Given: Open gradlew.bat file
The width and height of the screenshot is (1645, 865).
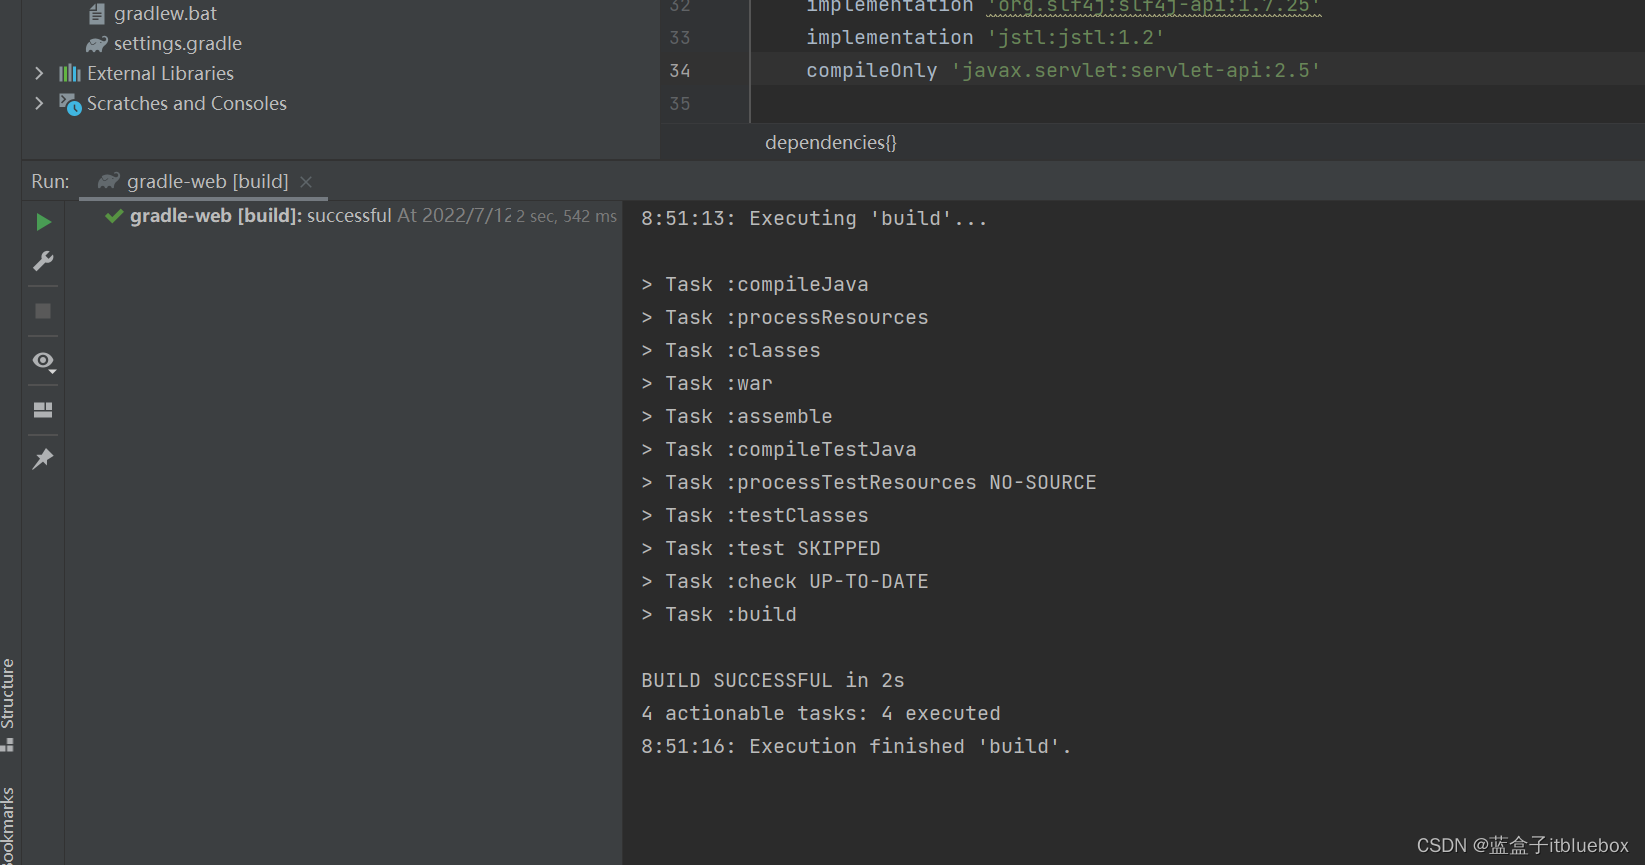Looking at the screenshot, I should click(x=165, y=14).
